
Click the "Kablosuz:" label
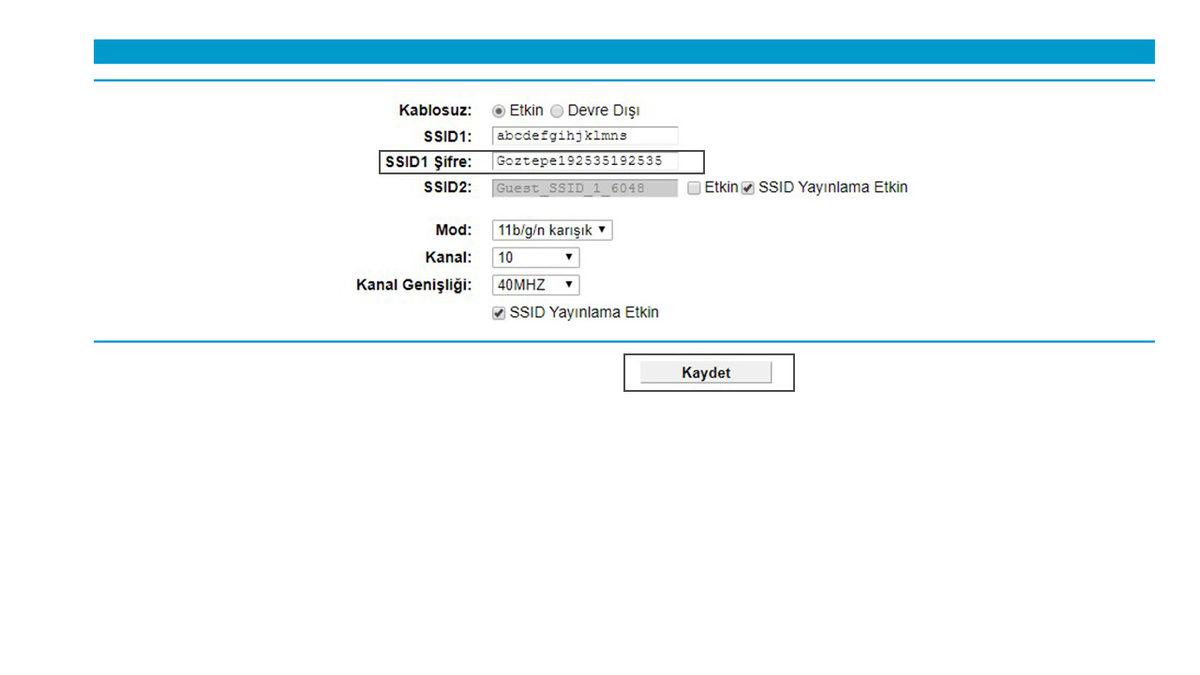pyautogui.click(x=437, y=110)
